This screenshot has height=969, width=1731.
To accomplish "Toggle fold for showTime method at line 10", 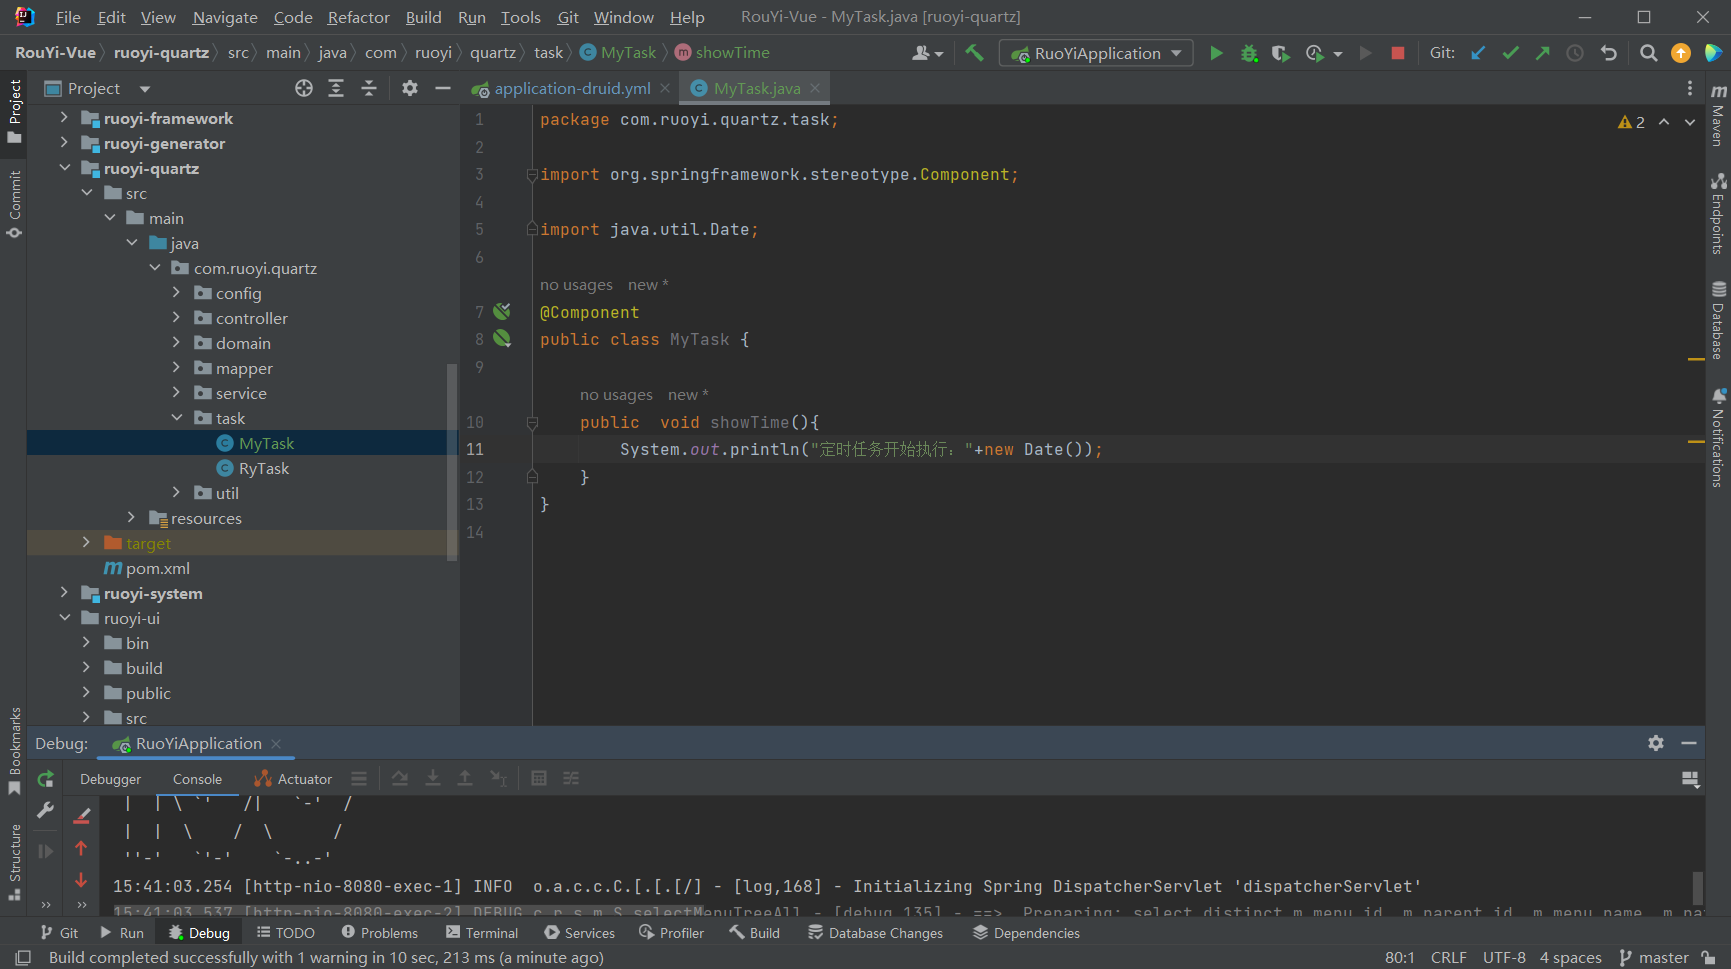I will pyautogui.click(x=532, y=423).
